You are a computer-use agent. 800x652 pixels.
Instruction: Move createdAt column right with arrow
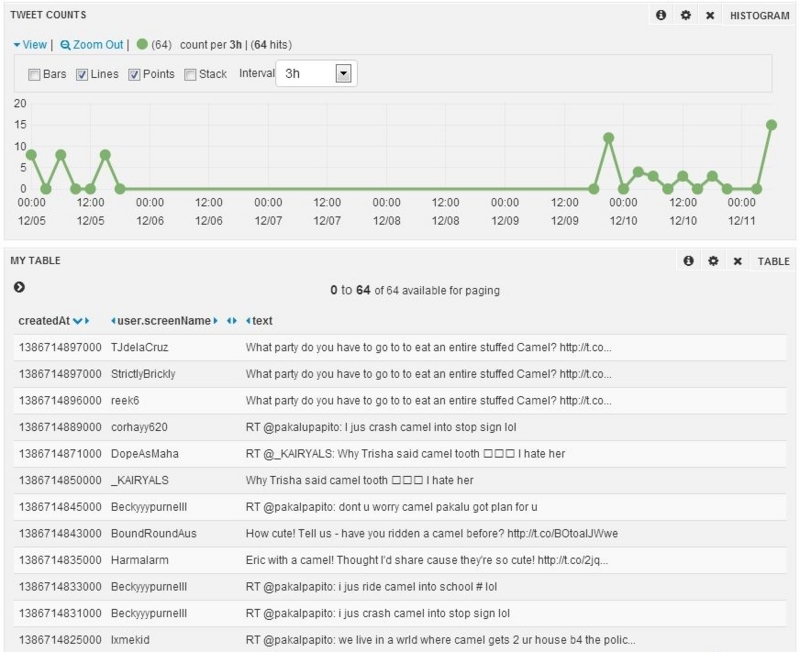87,321
